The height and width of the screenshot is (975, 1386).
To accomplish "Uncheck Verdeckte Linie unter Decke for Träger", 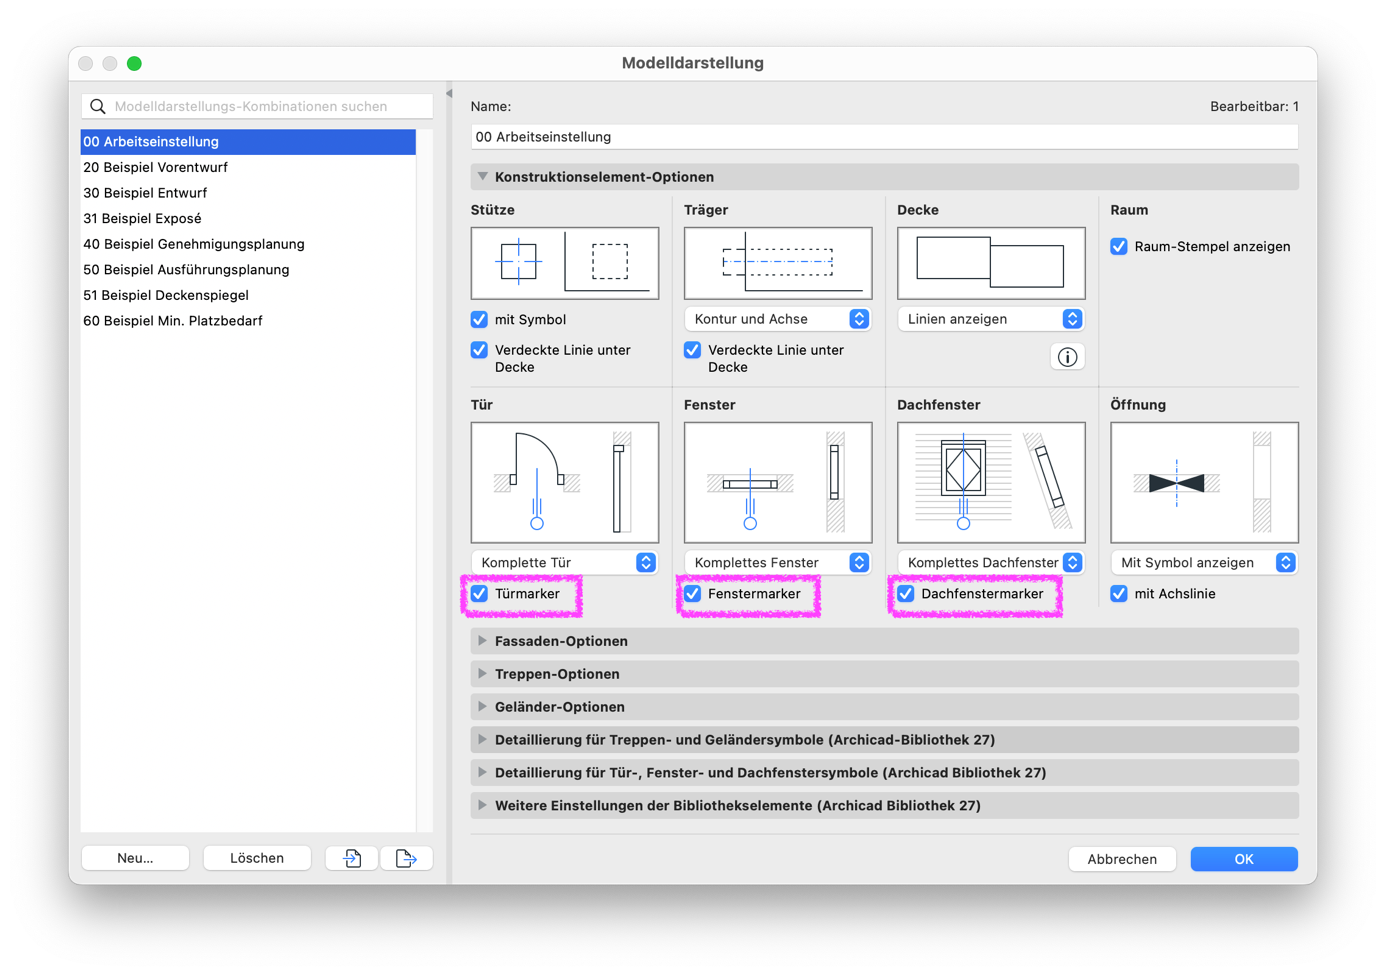I will tap(693, 350).
